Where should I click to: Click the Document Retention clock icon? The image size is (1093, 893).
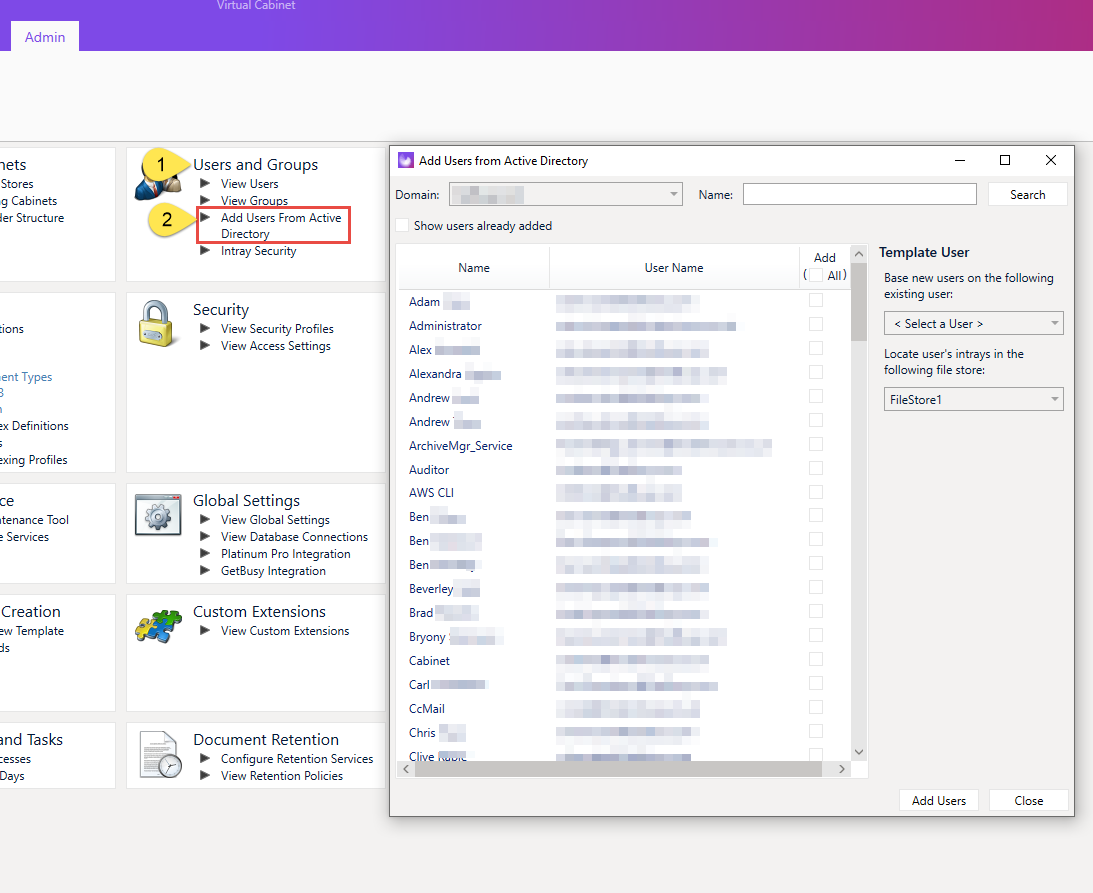(160, 754)
